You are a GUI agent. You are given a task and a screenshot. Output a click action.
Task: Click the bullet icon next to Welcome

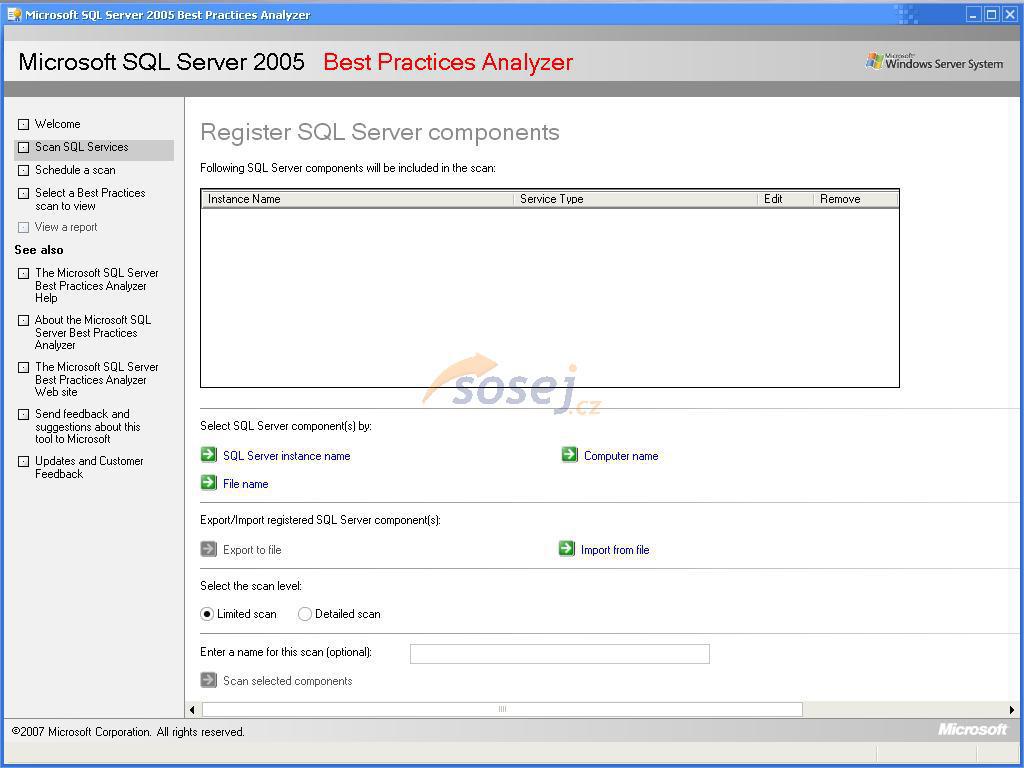coord(24,124)
